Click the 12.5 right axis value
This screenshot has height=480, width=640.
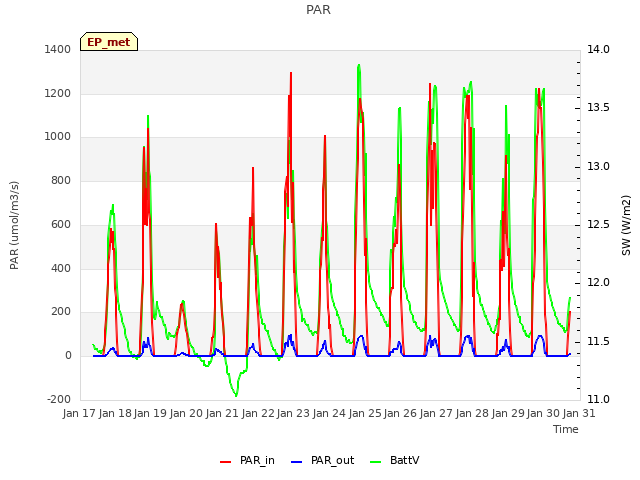598,224
